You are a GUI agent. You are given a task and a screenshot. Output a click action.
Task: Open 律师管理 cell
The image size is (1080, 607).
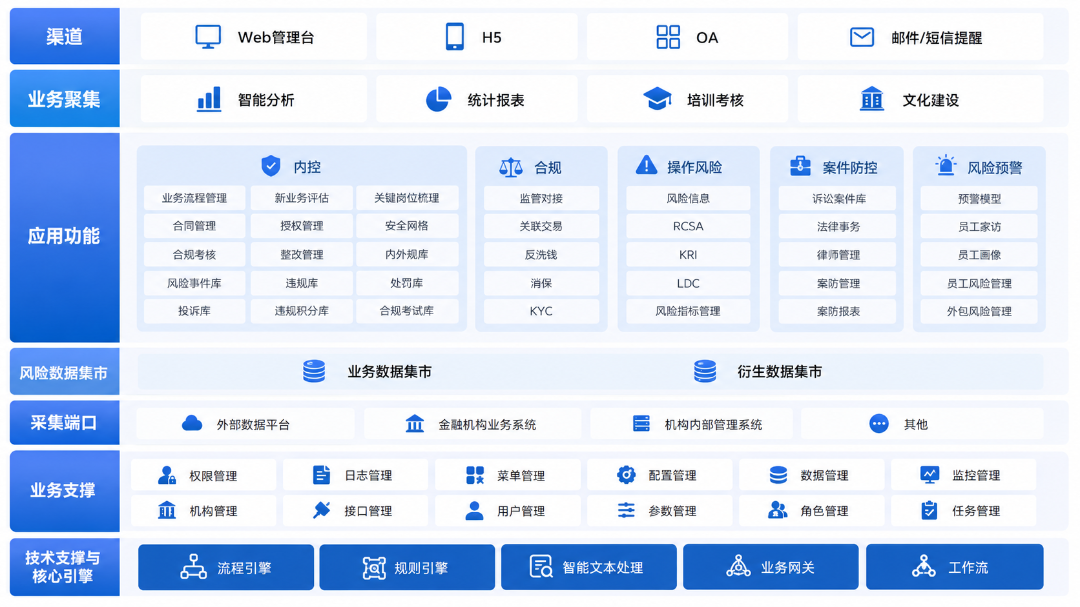838,255
